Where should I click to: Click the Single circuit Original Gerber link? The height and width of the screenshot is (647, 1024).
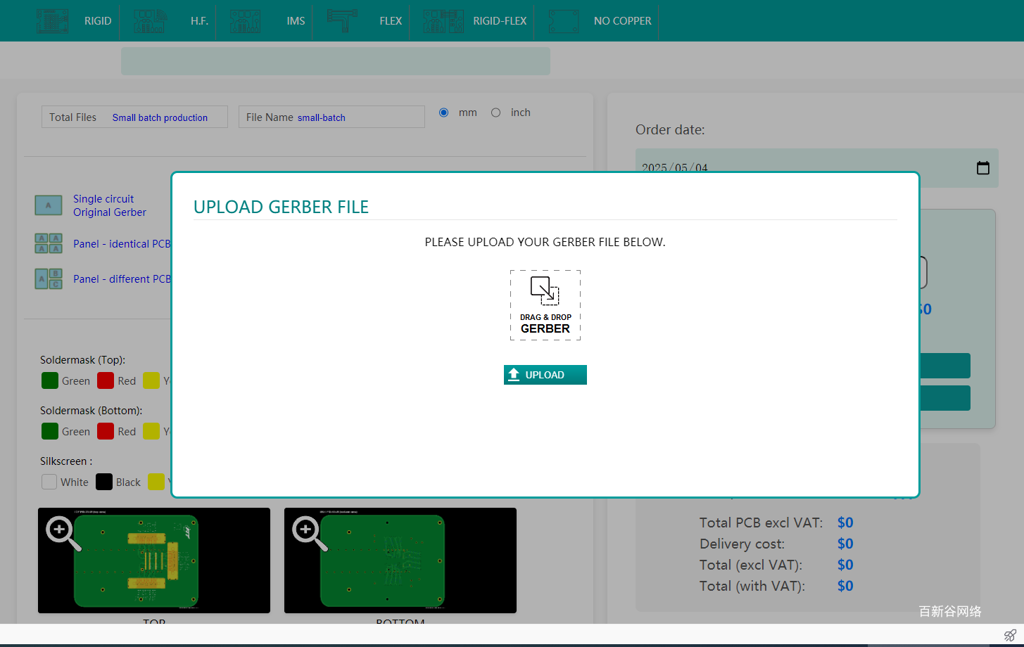[x=109, y=206]
